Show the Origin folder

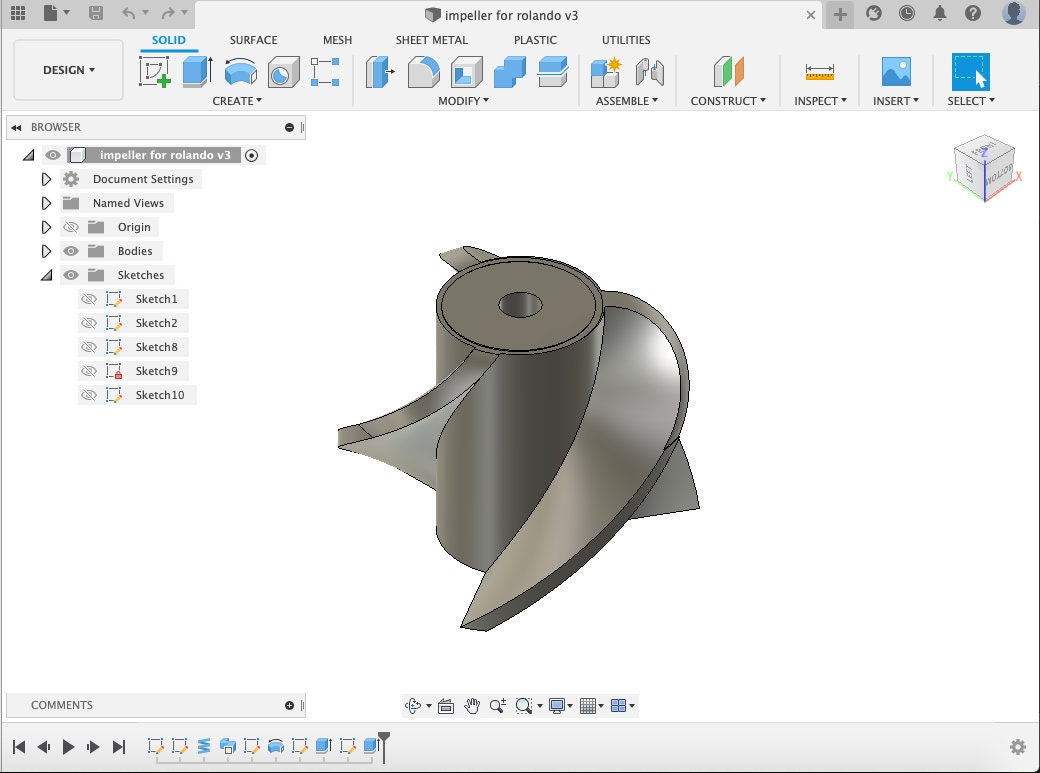70,227
